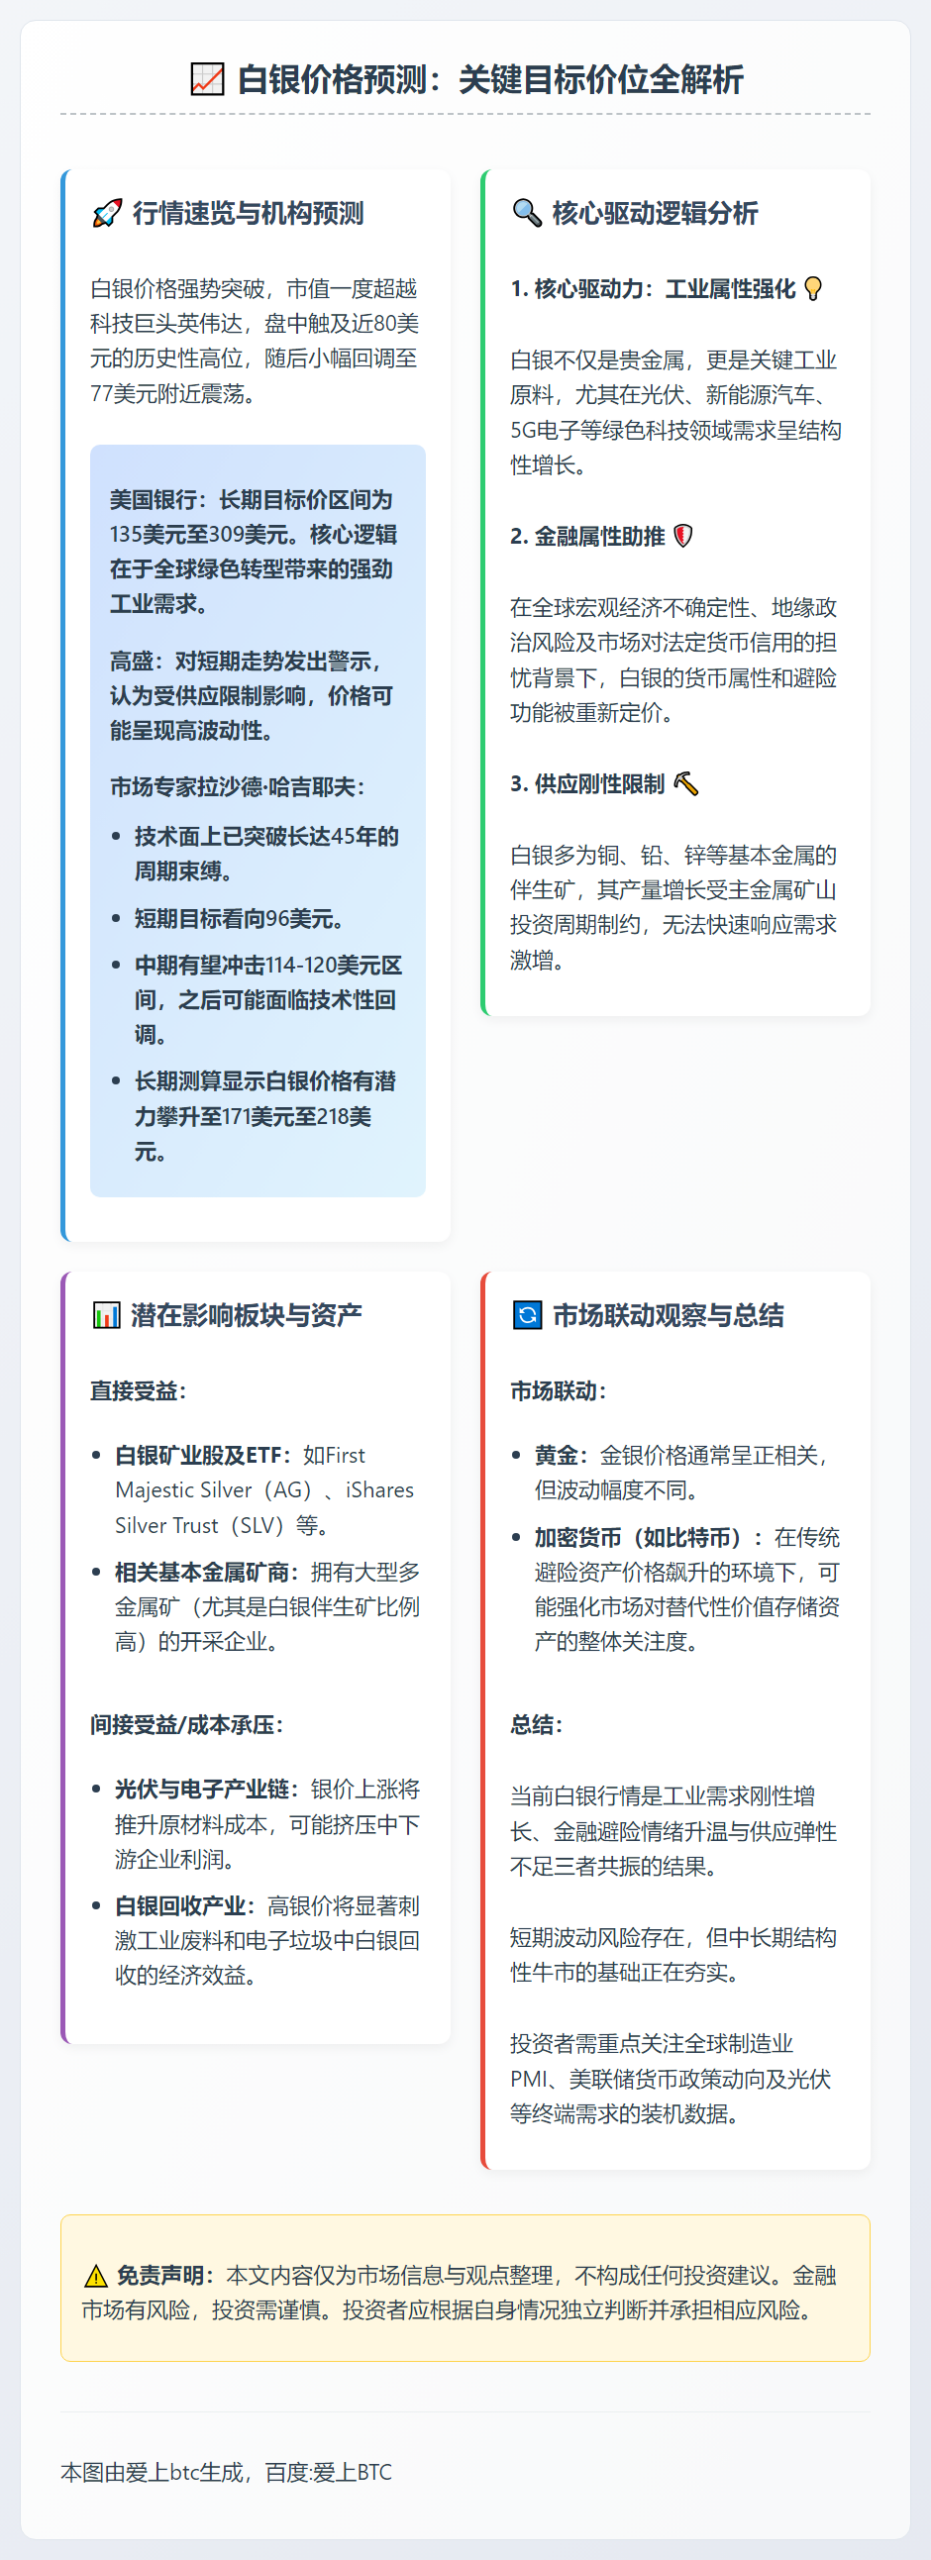Screen dimensions: 931x2560
Task: Click the bar chart icon beside 潜在影响板块与资产
Action: click(106, 1315)
